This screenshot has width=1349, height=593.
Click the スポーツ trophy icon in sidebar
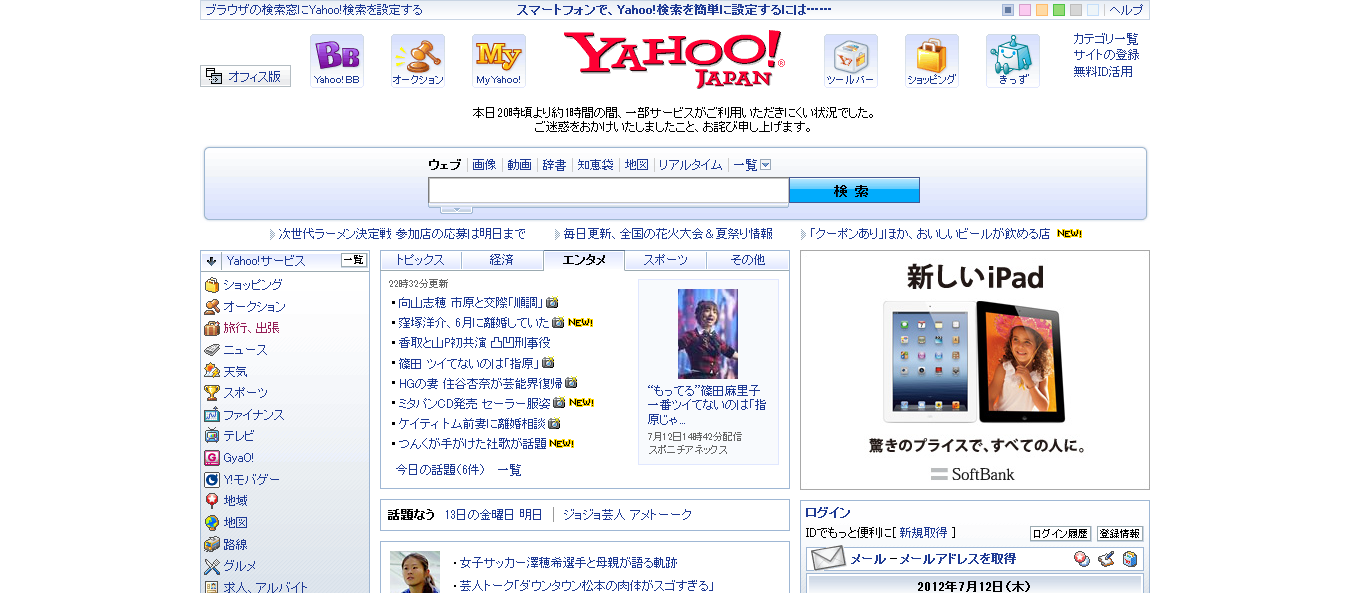[212, 393]
